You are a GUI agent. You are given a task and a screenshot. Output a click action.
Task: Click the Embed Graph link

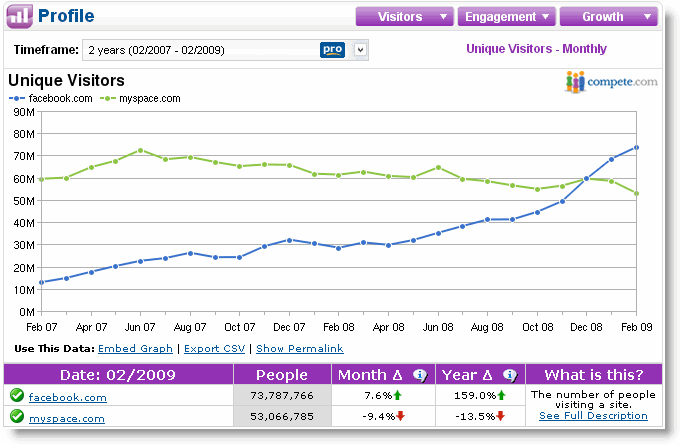coord(136,349)
